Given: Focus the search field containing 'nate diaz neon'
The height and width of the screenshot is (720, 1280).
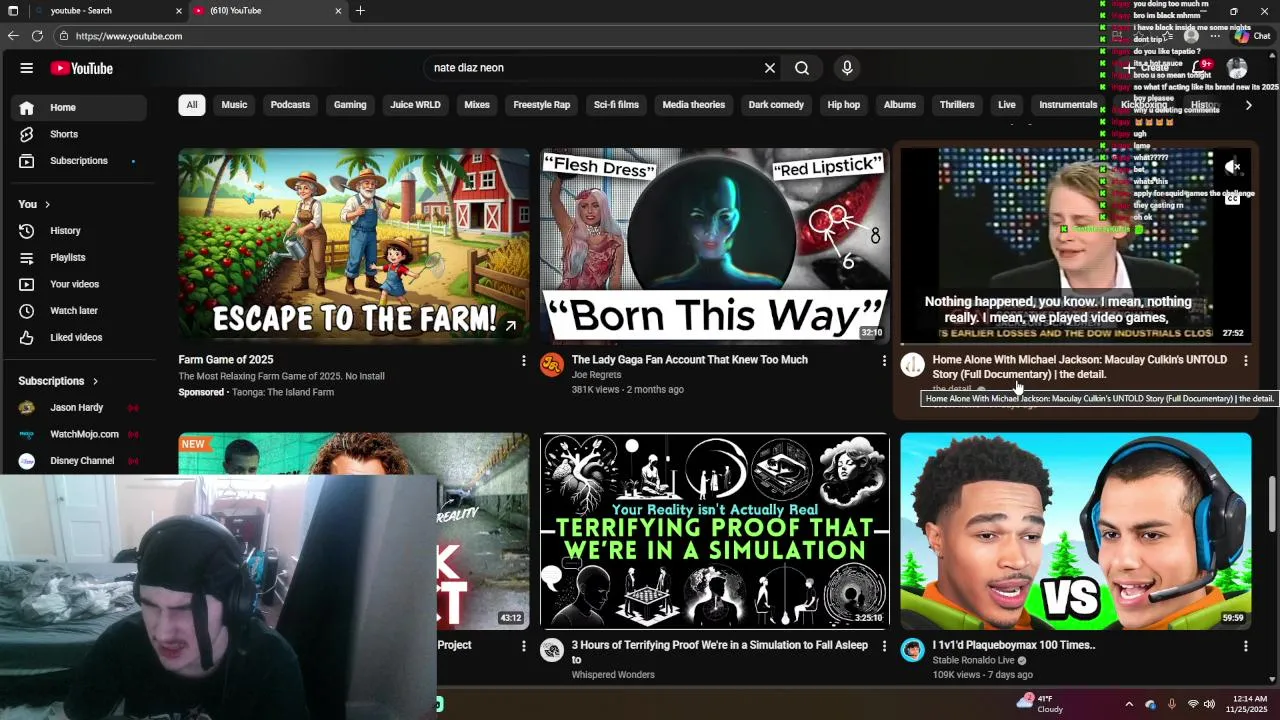Looking at the screenshot, I should click(590, 68).
